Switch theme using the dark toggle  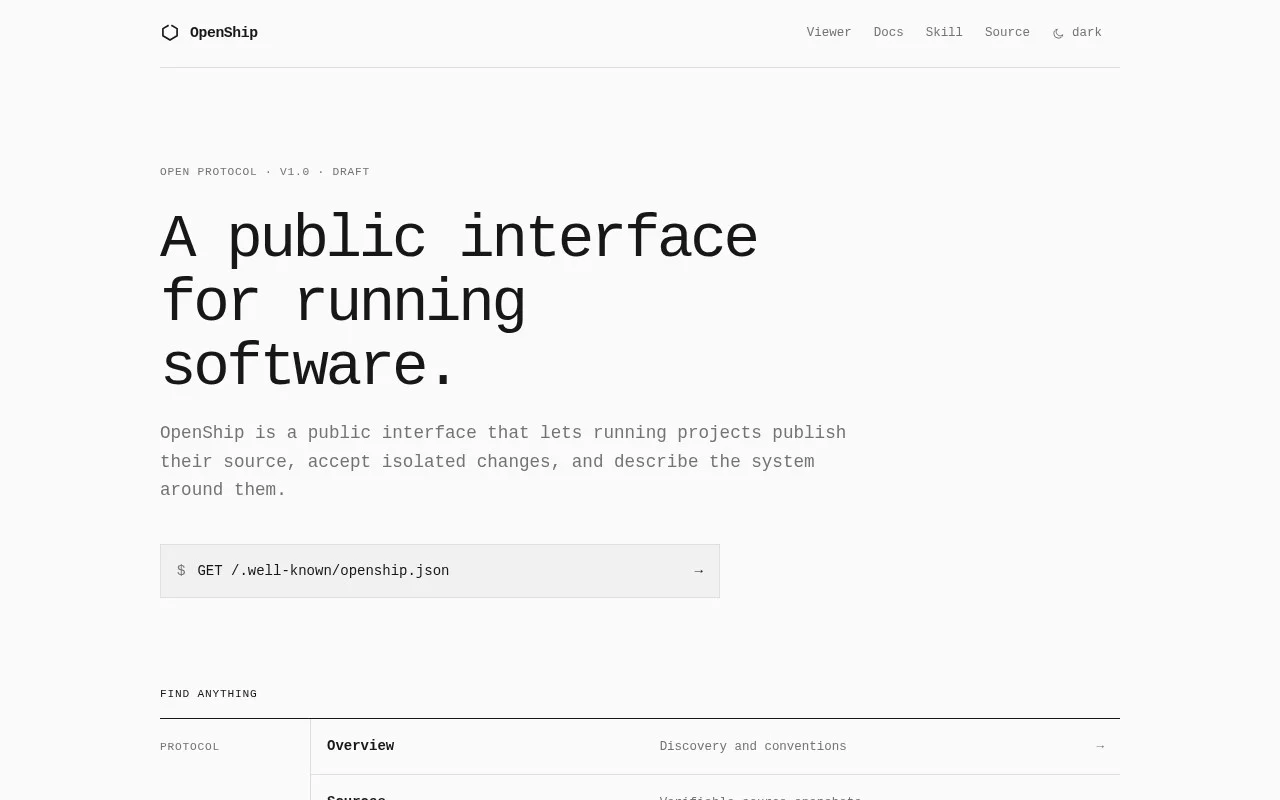[1077, 33]
